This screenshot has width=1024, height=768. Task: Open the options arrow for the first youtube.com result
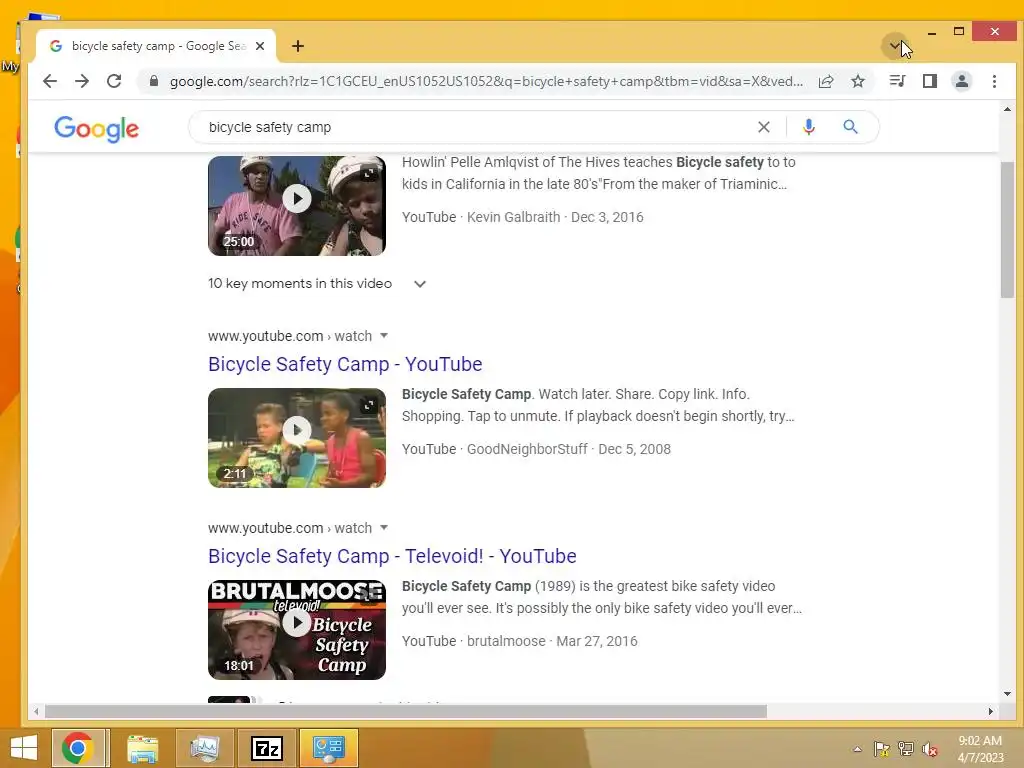[384, 336]
